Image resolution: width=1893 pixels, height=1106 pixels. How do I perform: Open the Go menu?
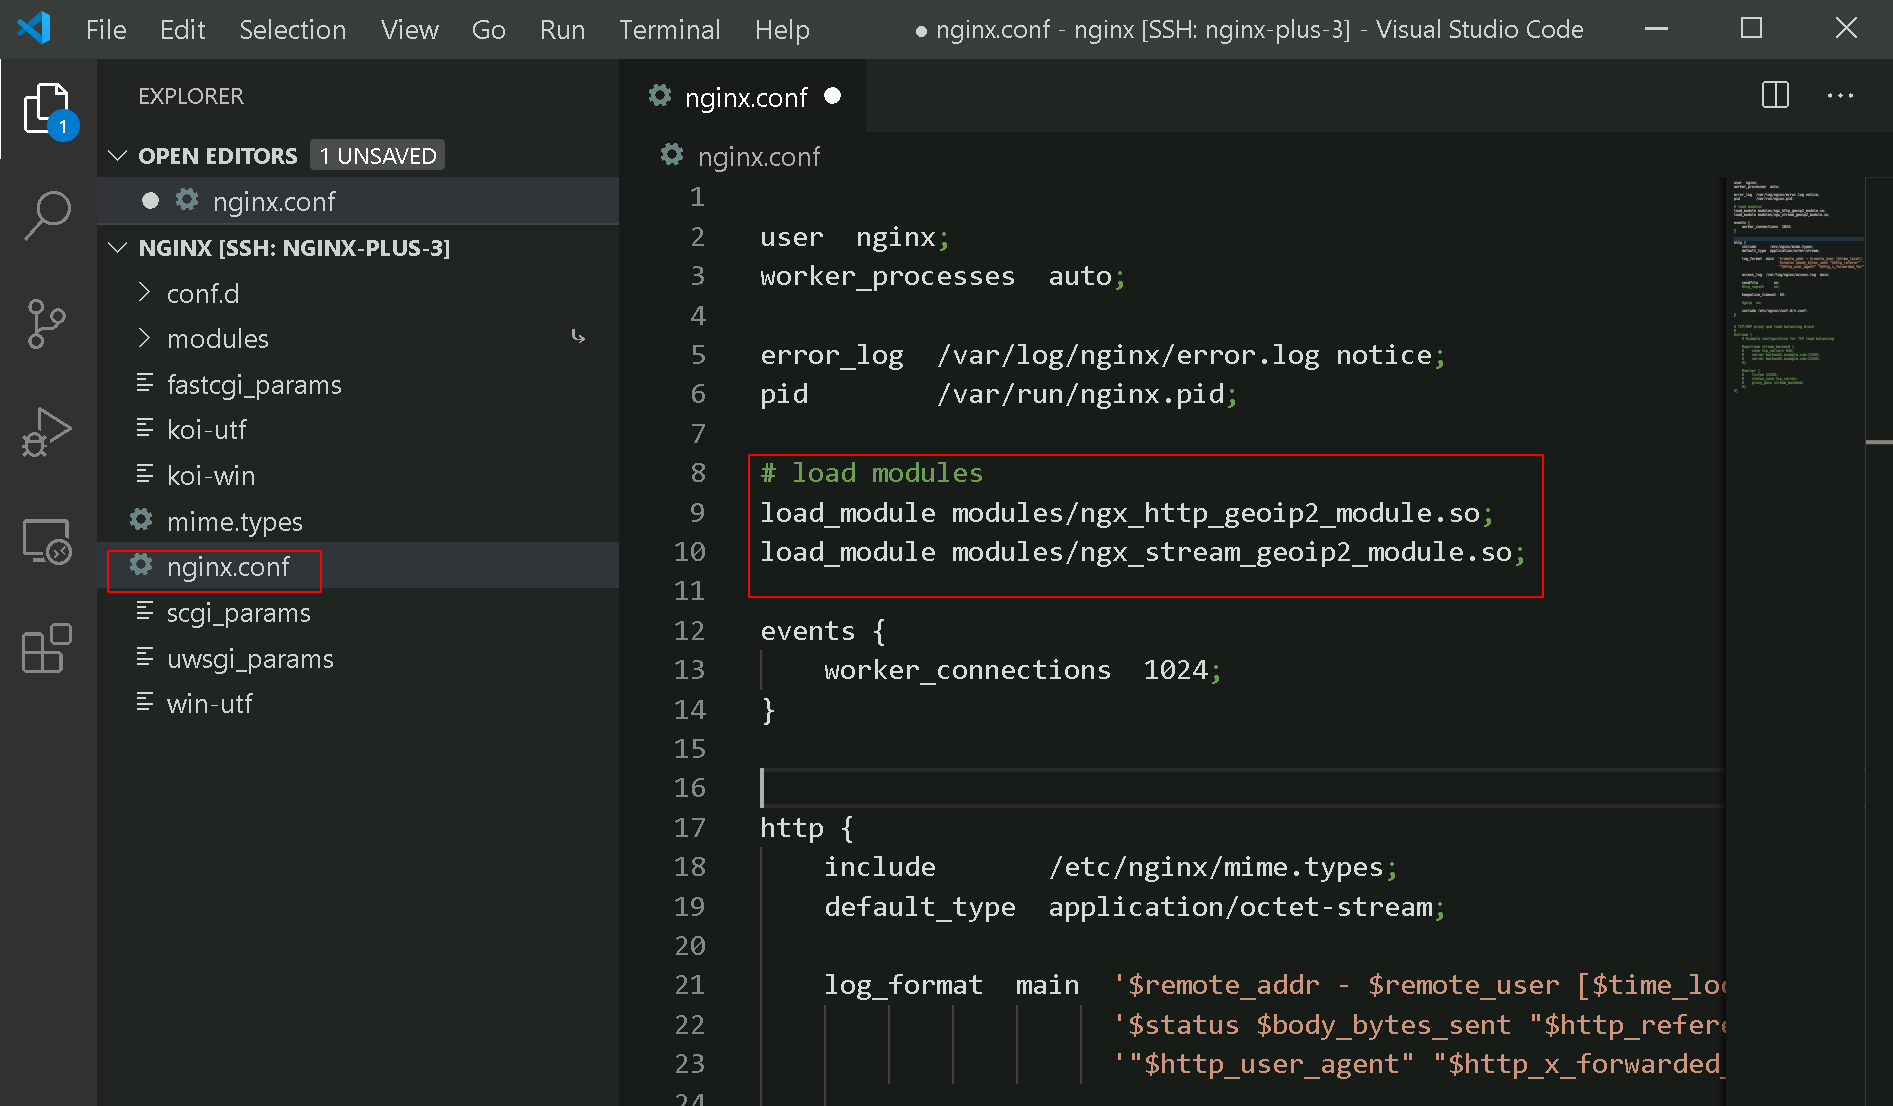[488, 30]
